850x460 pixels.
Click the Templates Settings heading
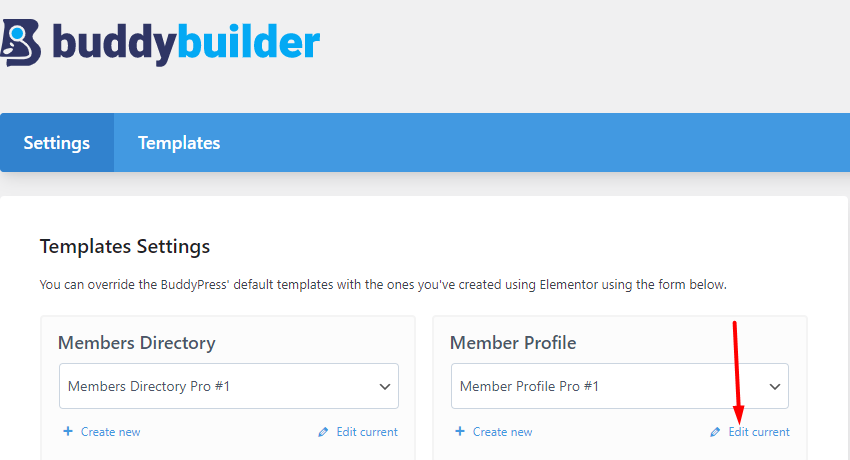(125, 247)
